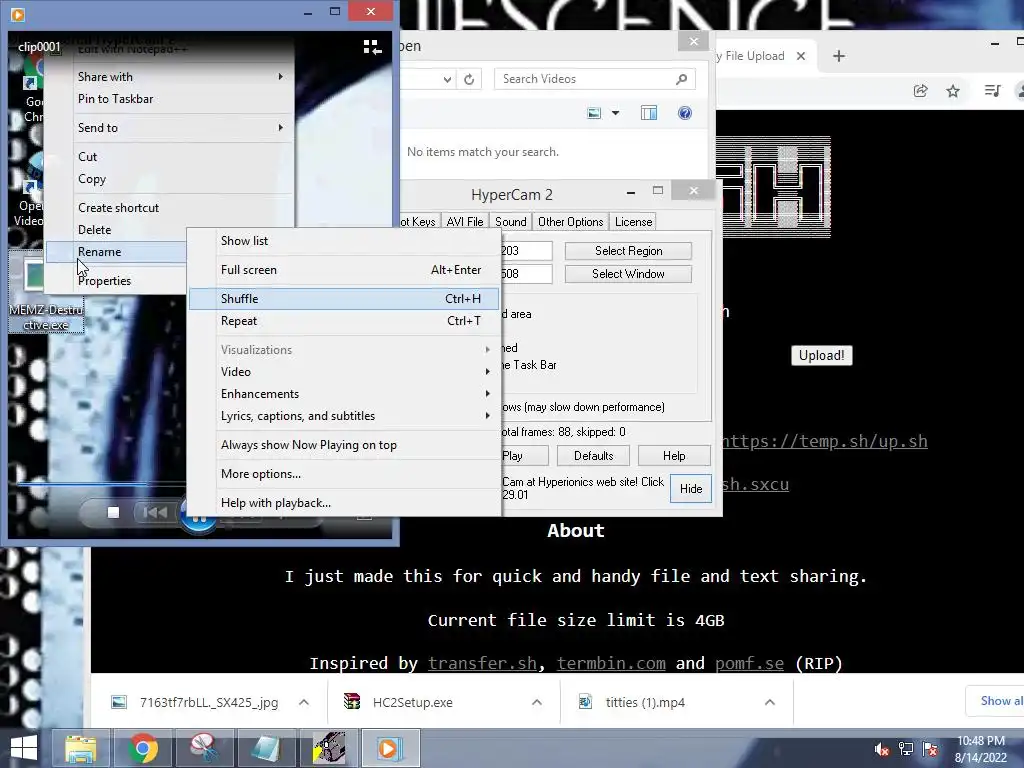Screen dimensions: 1024x768
Task: Toggle Shuffle in the playback menu
Action: coord(344,298)
